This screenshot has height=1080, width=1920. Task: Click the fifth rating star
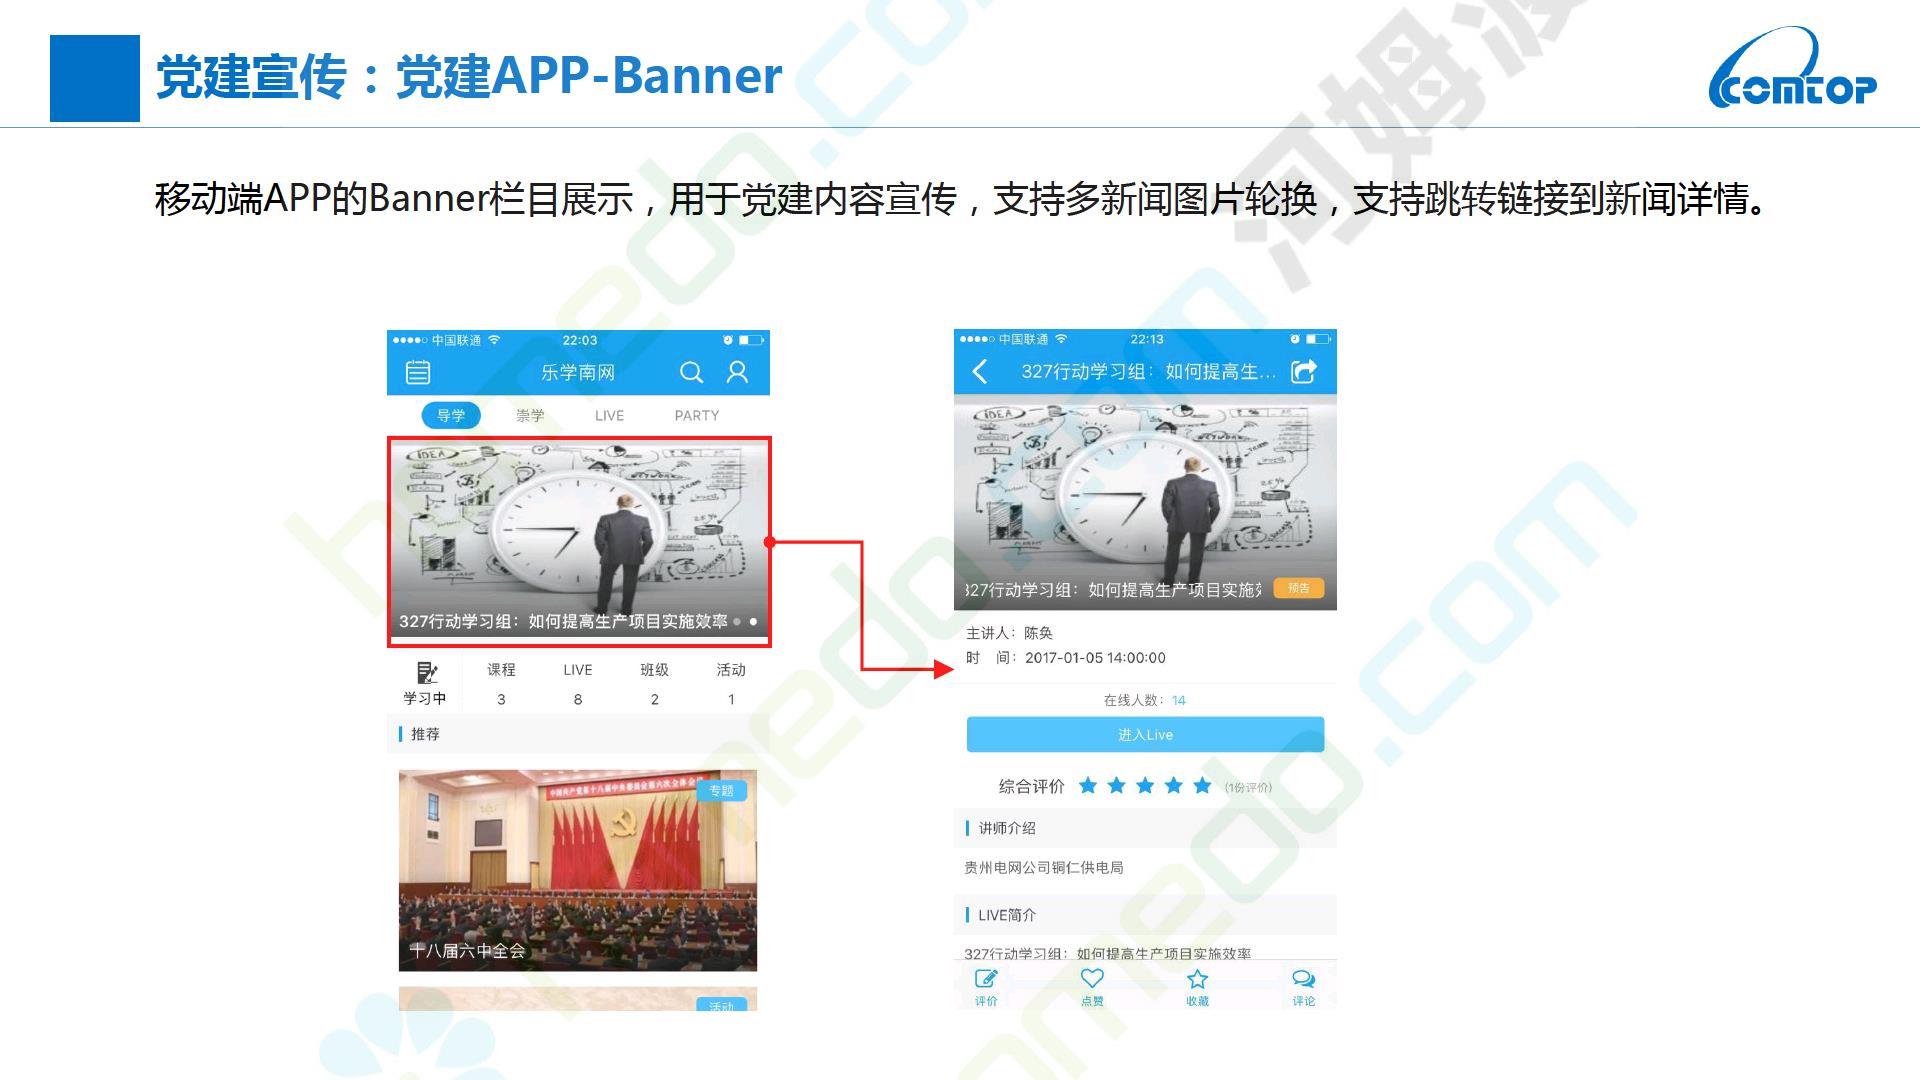point(1202,786)
